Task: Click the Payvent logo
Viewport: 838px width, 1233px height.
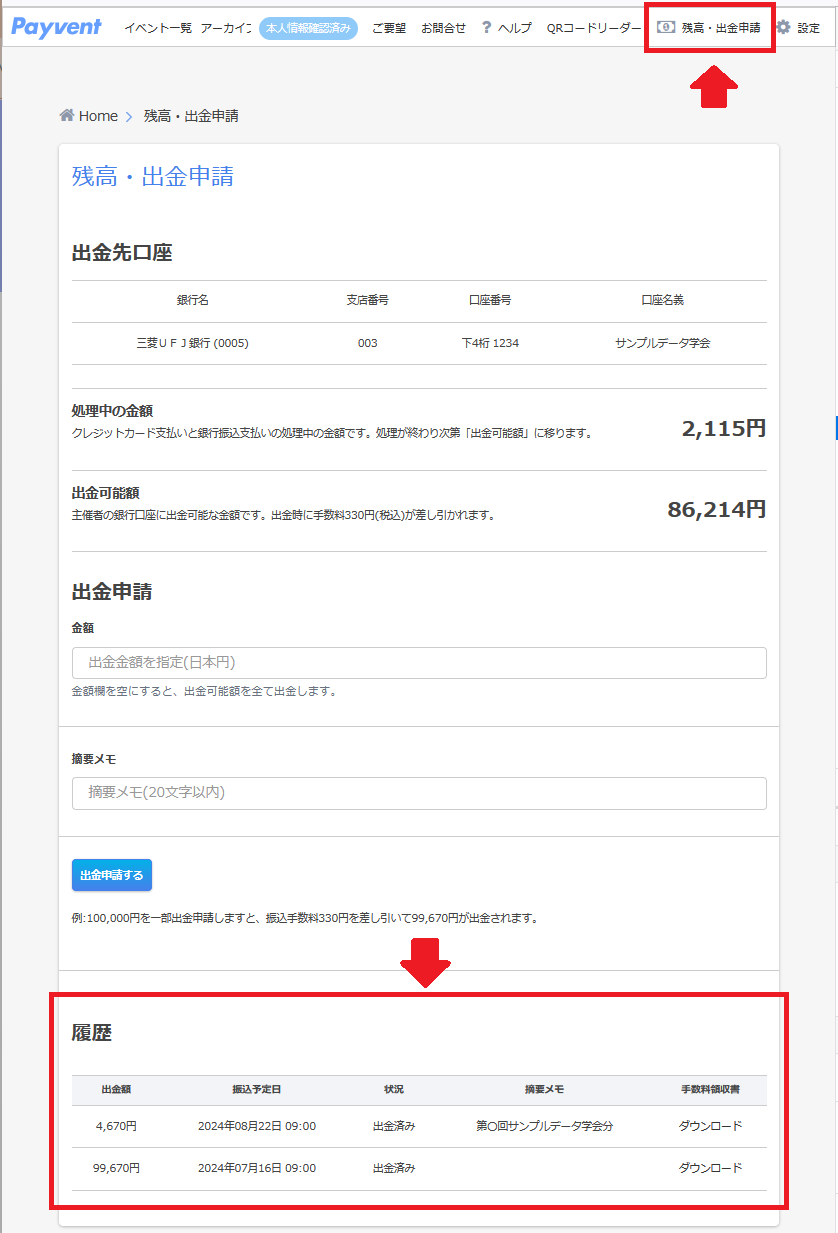Action: (x=56, y=27)
